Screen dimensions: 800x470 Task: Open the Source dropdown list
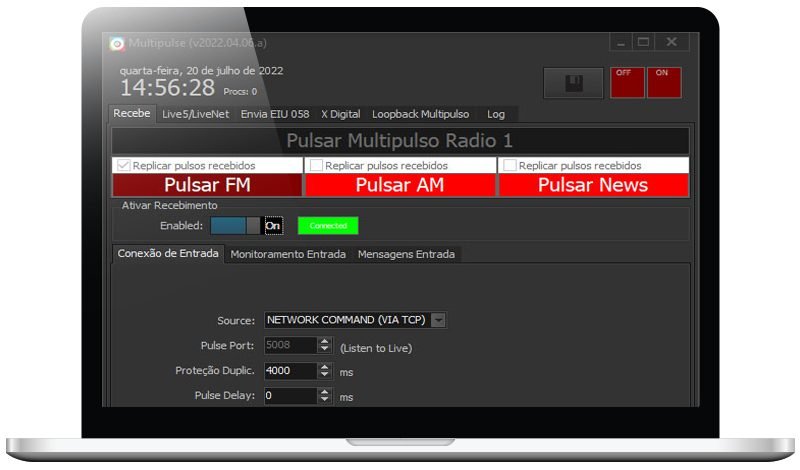pos(438,320)
